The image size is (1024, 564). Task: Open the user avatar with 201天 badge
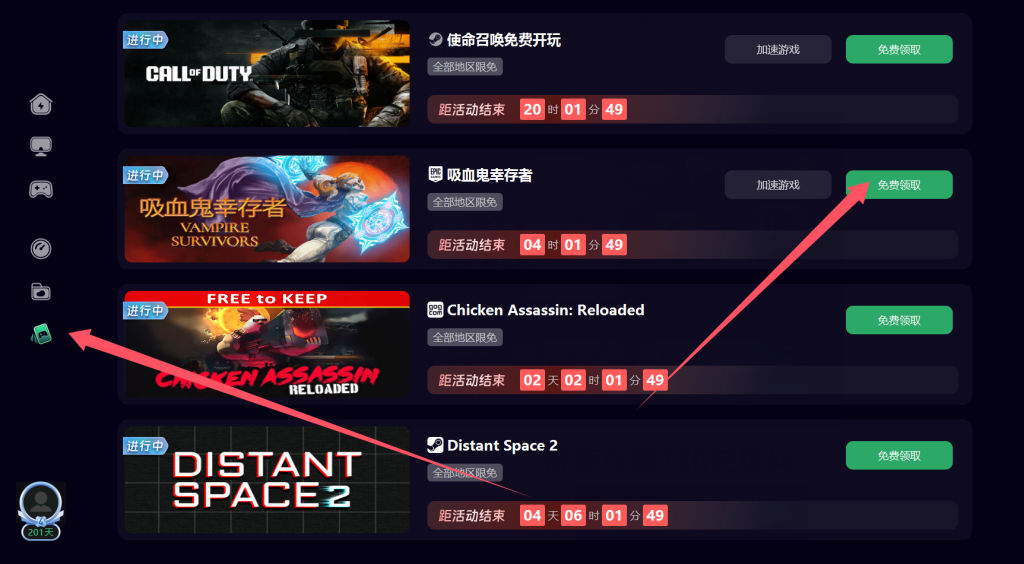[x=41, y=510]
